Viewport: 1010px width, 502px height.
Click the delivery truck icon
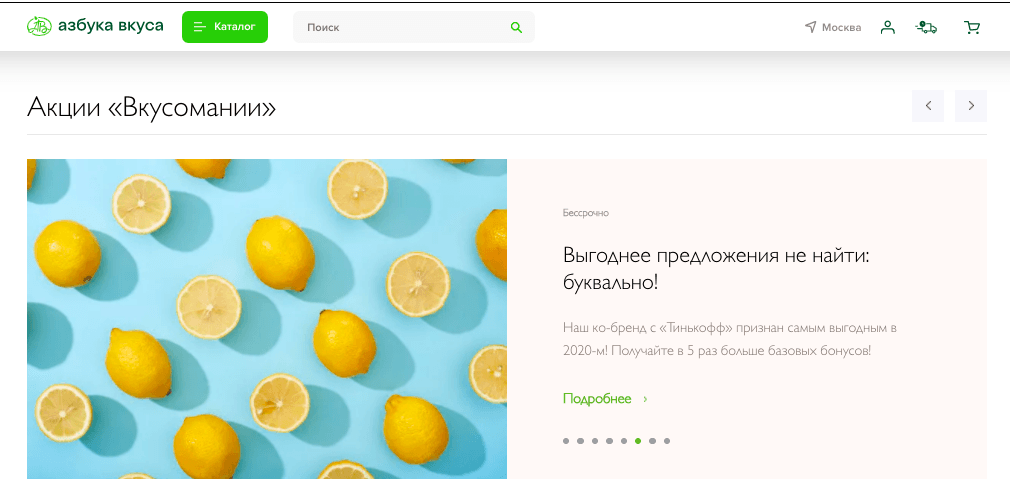[926, 27]
